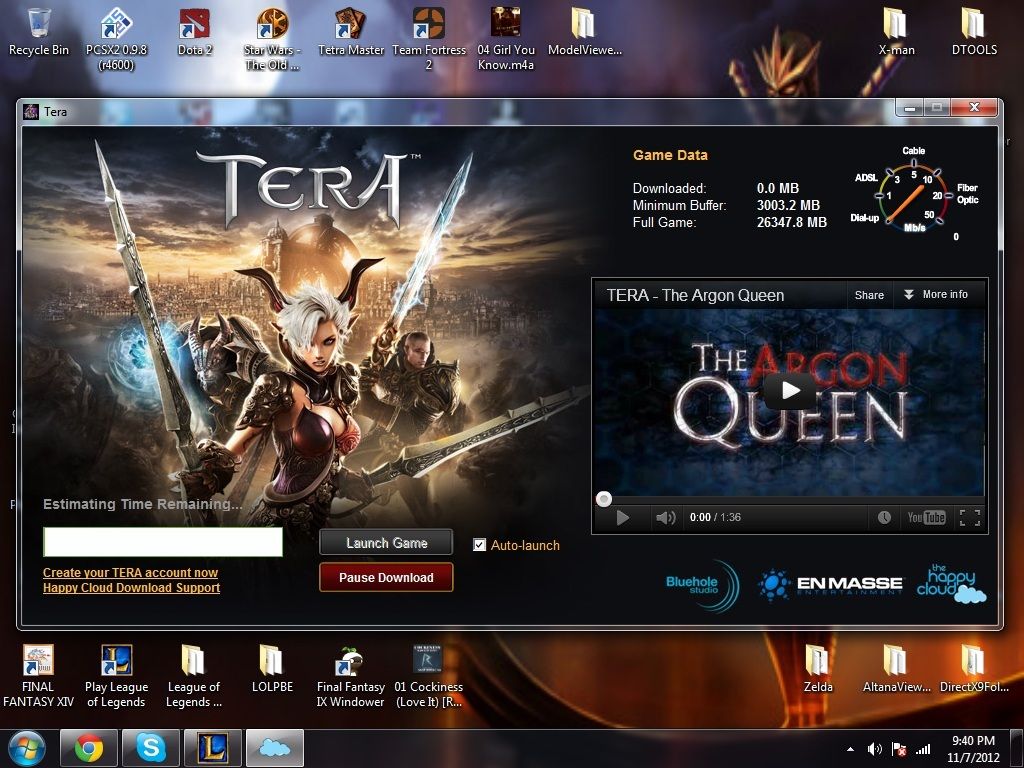Open the YouTube logo link in player
Viewport: 1024px width, 768px height.
coord(926,518)
